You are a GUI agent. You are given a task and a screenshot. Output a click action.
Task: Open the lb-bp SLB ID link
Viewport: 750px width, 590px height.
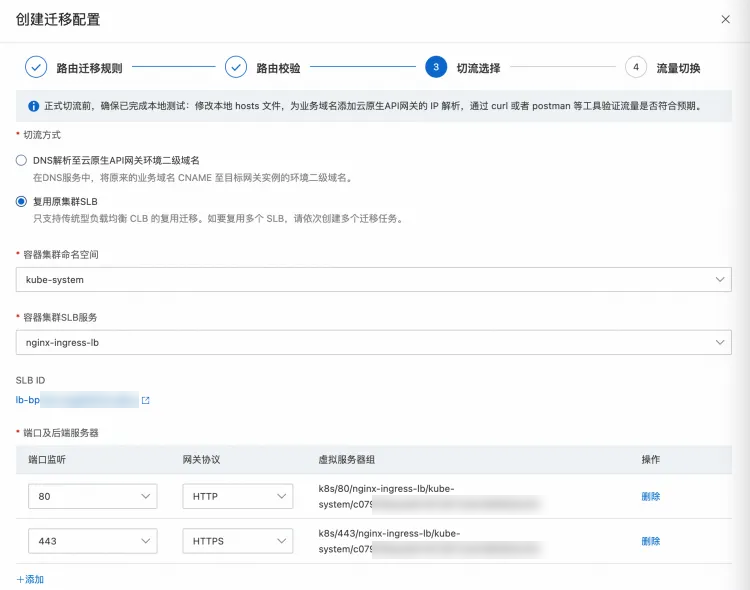(77, 400)
